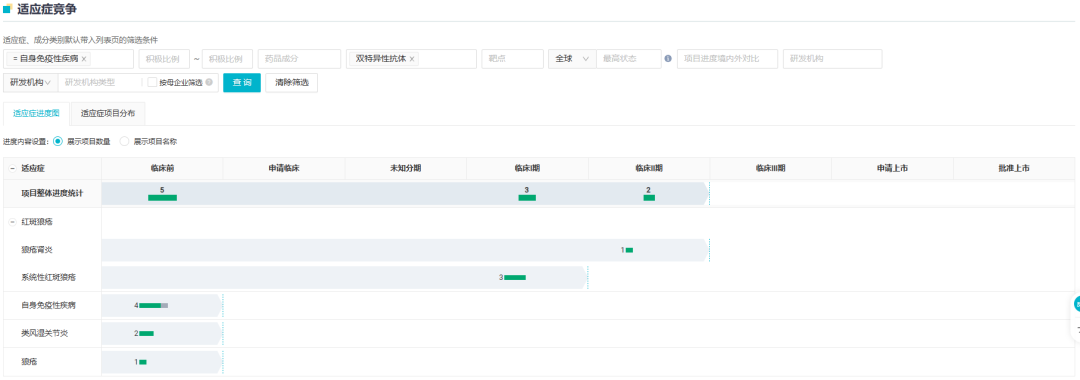Click the 系统性红斑狼疮 progress bar labeled 3
Screen dimensions: 1080x380
515,277
